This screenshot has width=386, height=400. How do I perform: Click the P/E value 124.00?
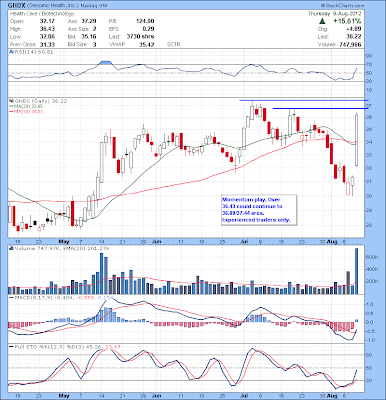145,21
